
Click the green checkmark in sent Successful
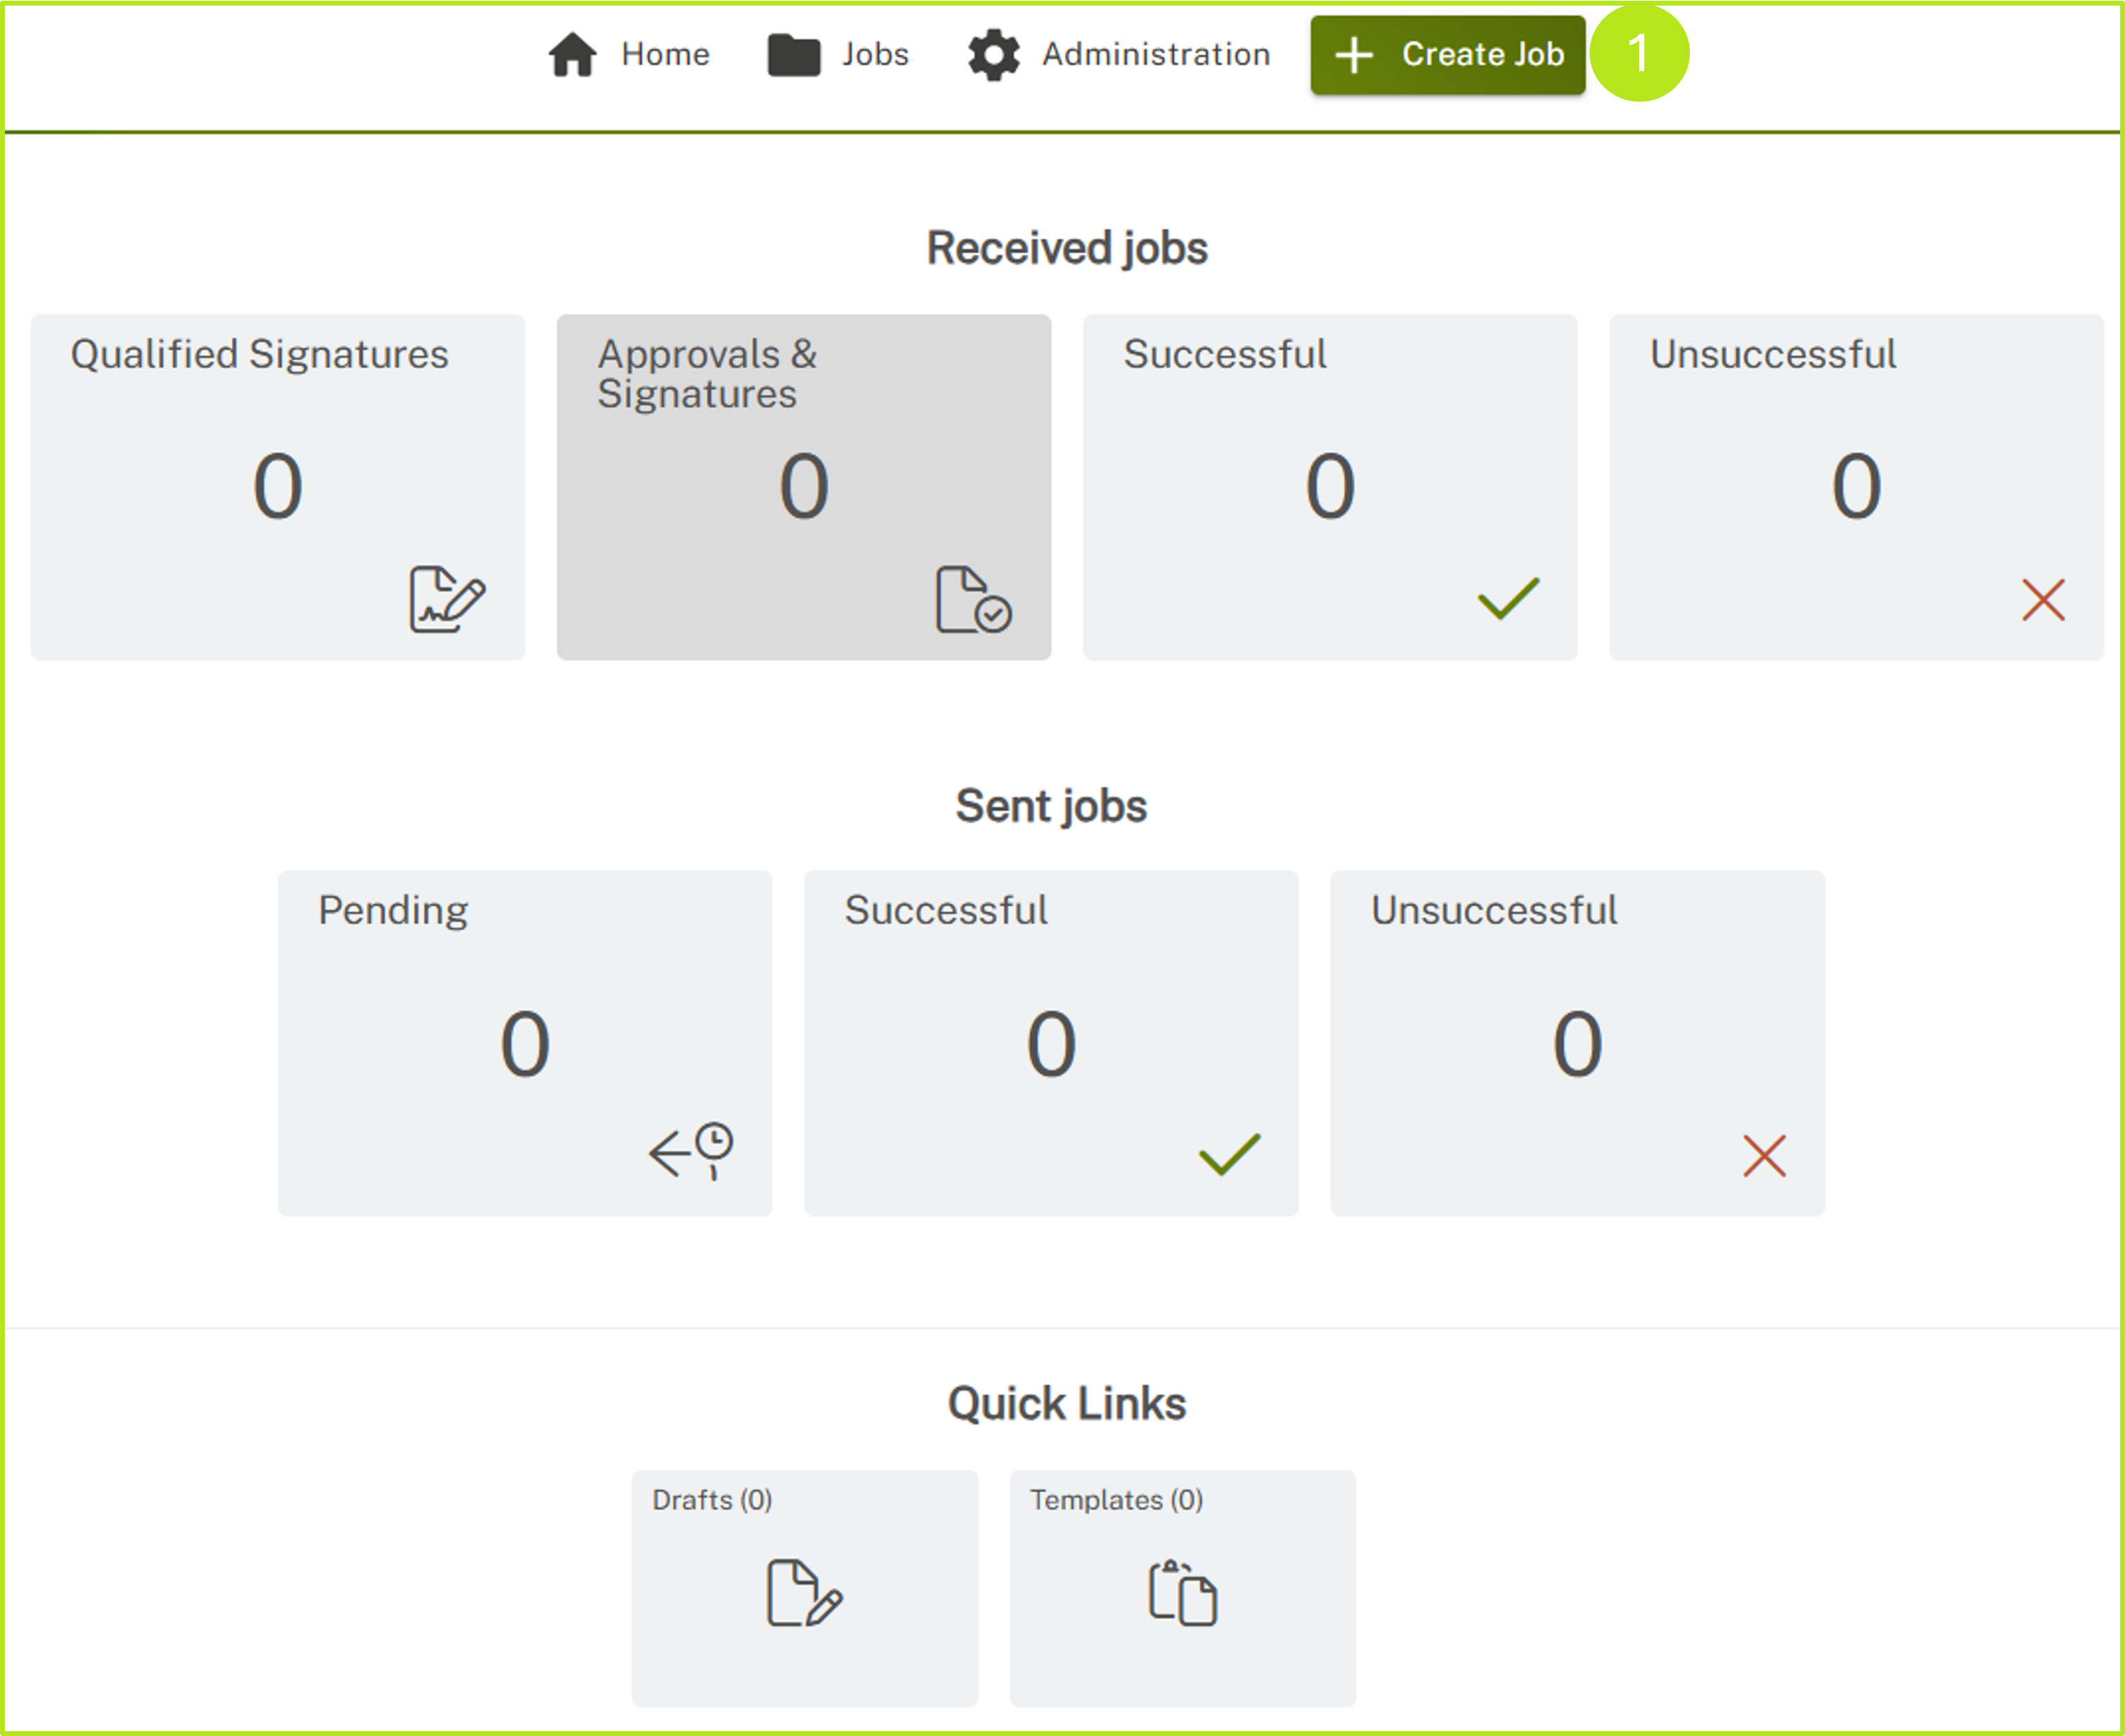point(1229,1154)
